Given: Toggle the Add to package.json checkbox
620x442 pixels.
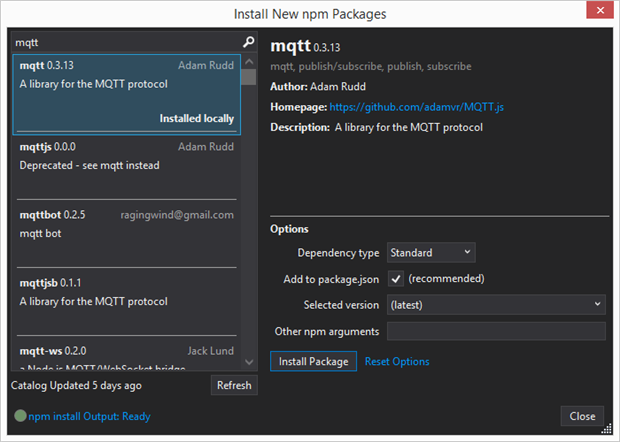Looking at the screenshot, I should point(396,278).
